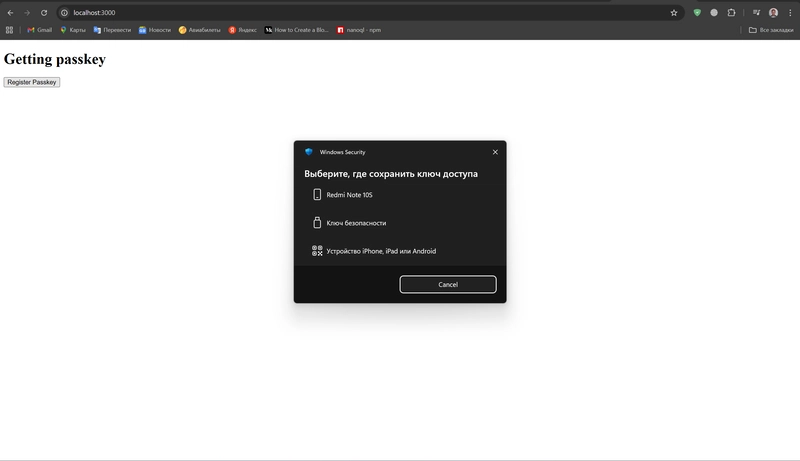Screen dimensions: 800x461
Task: Choose the Ключ безопасности security key option
Action: [x=356, y=223]
